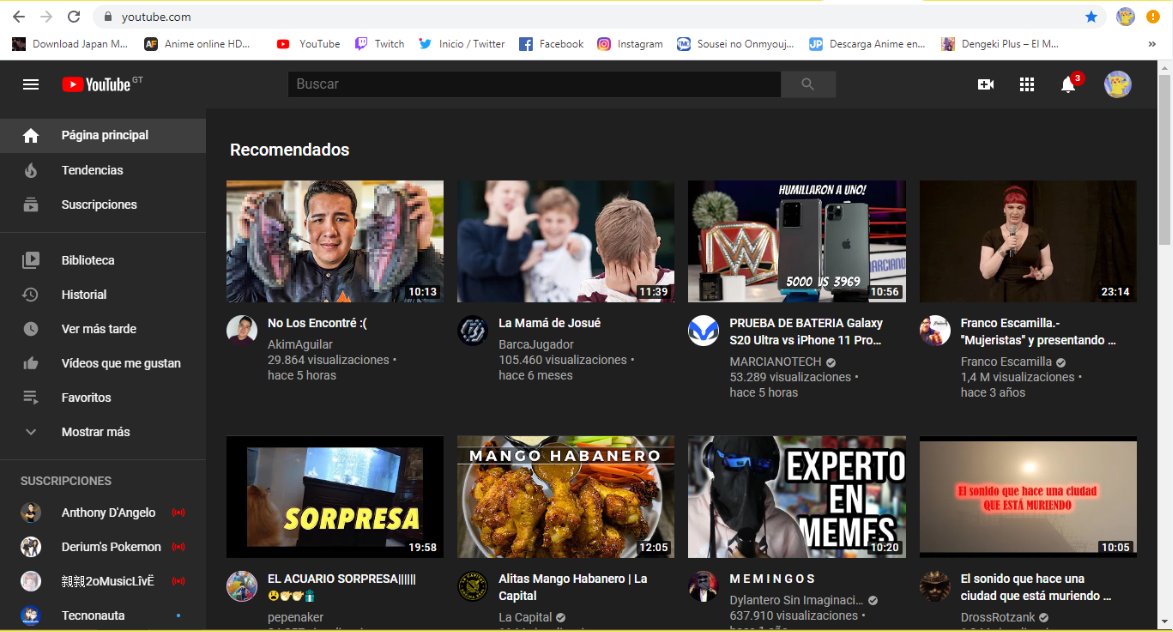Screen dimensions: 1173x632
Task: Open the Franco Escamilla channel avatar
Action: [934, 330]
